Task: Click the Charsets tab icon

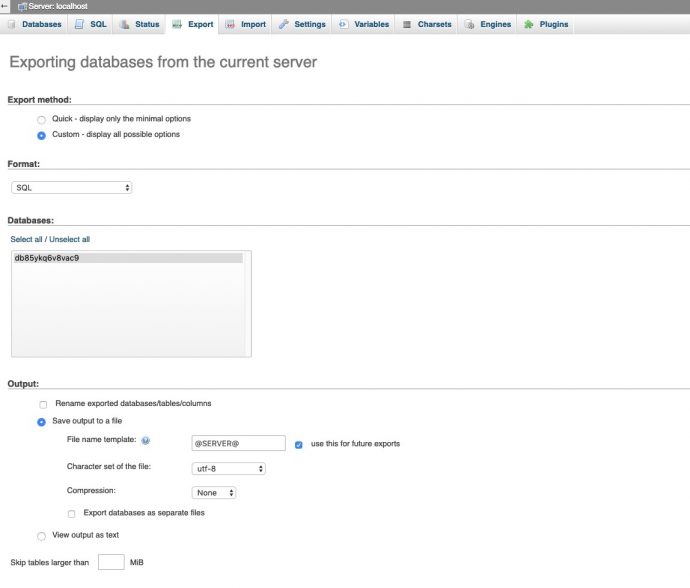Action: tap(407, 24)
